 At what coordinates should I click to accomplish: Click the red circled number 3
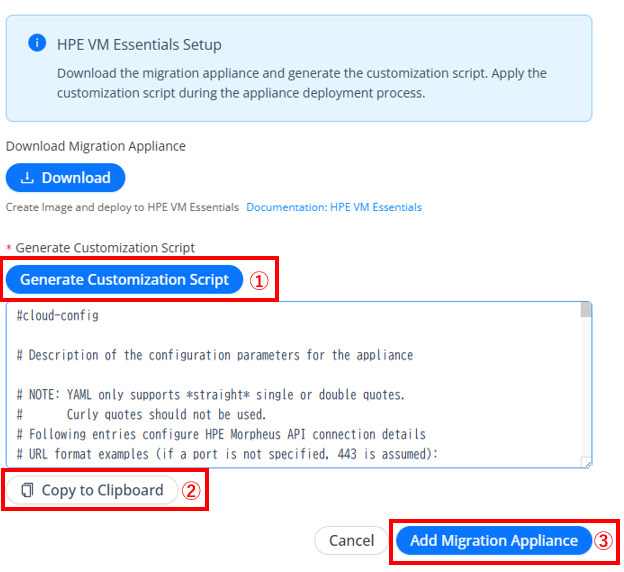[603, 541]
